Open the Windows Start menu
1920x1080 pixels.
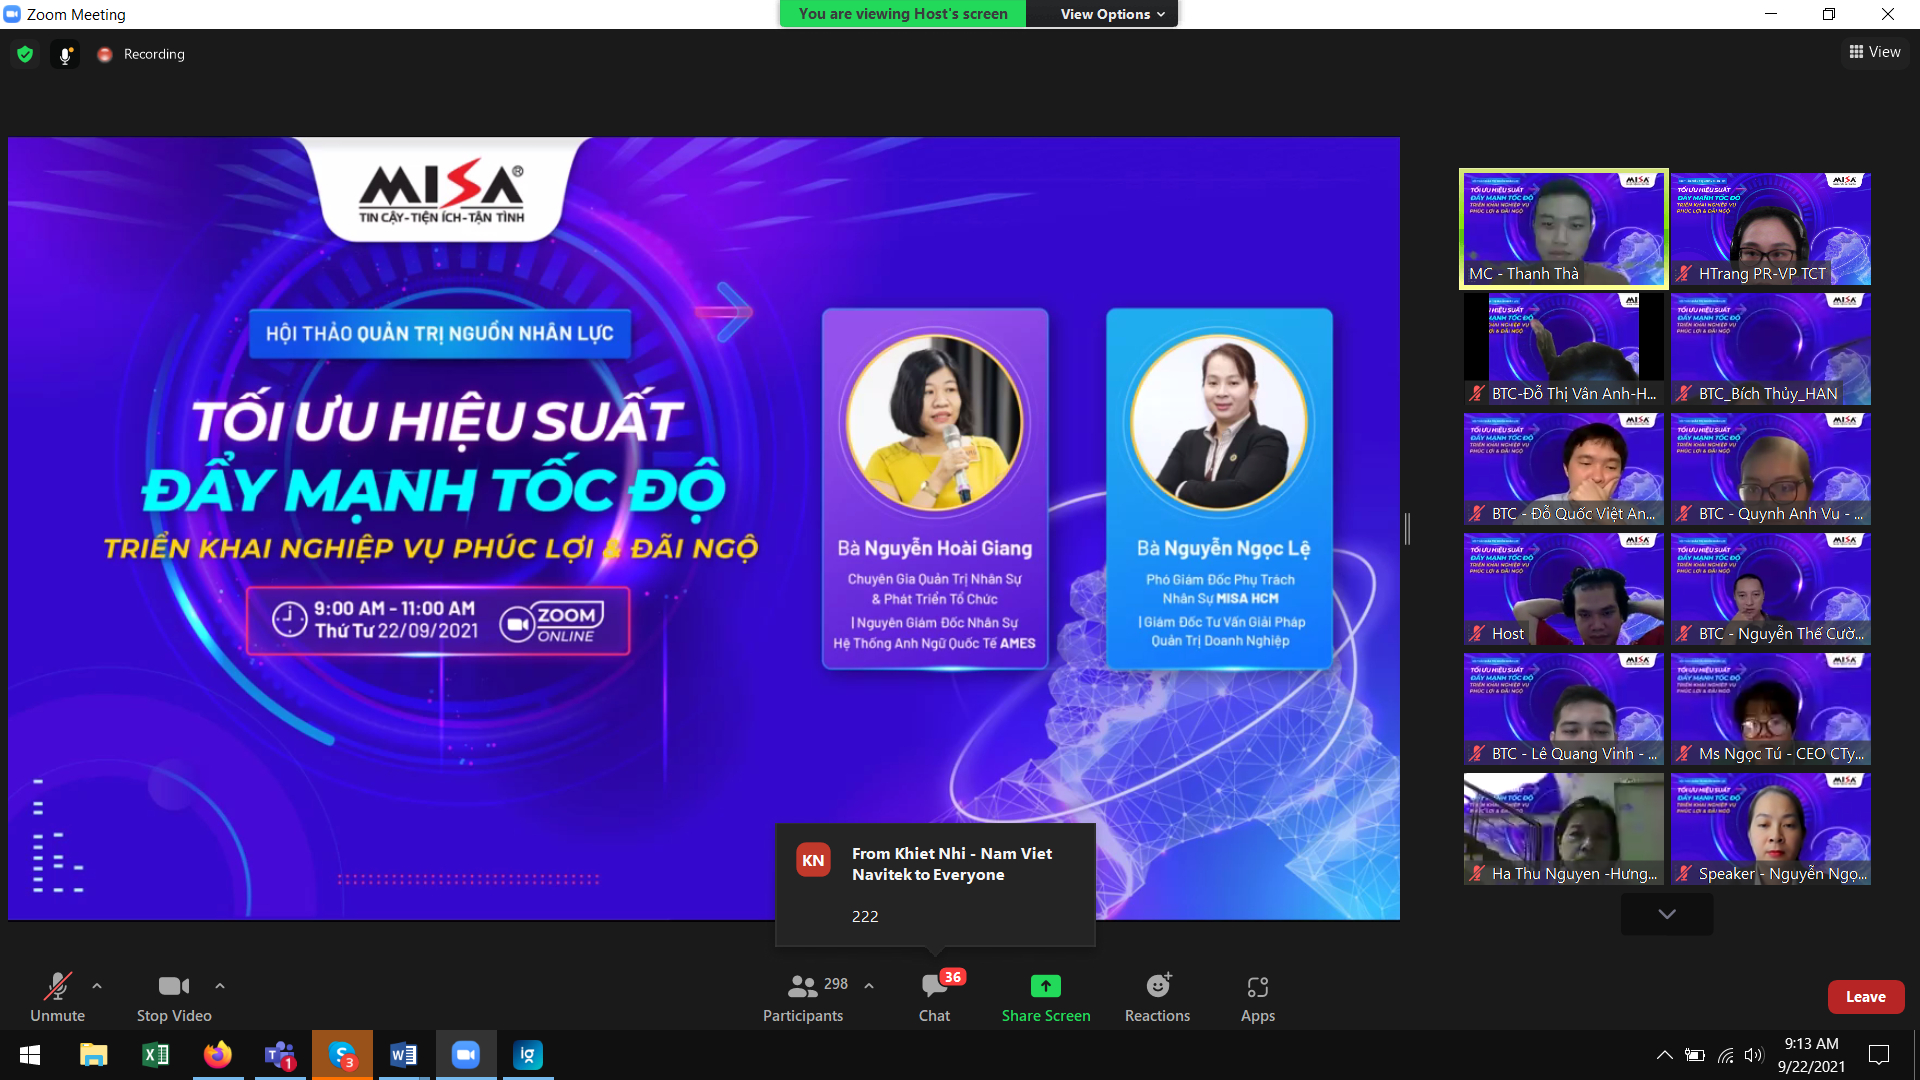click(30, 1055)
